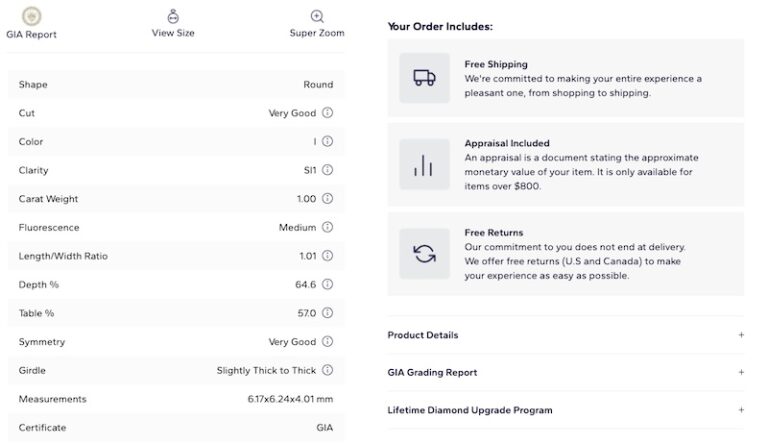Click info icon beside Cut Very Good
This screenshot has width=768, height=444.
[x=327, y=113]
